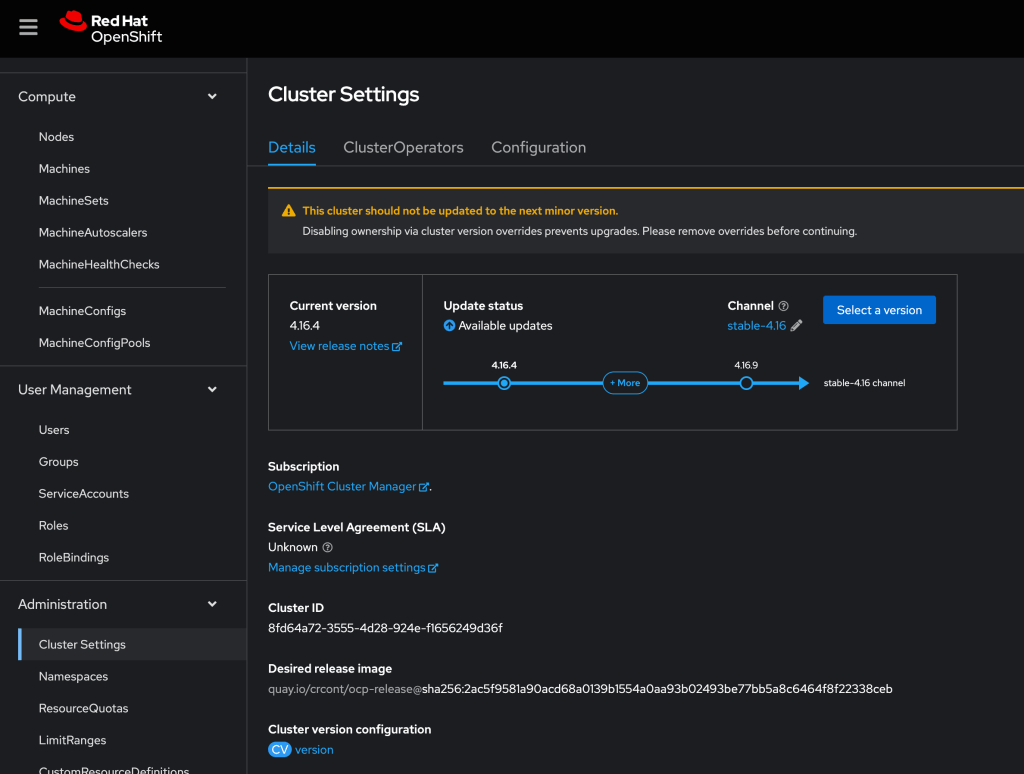Viewport: 1024px width, 774px height.
Task: Open MachineAutoscalers page
Action: (93, 233)
